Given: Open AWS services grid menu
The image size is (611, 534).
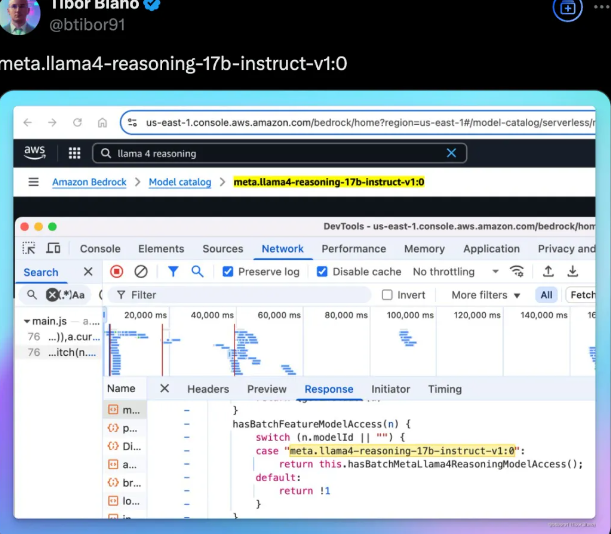Looking at the screenshot, I should 74,153.
